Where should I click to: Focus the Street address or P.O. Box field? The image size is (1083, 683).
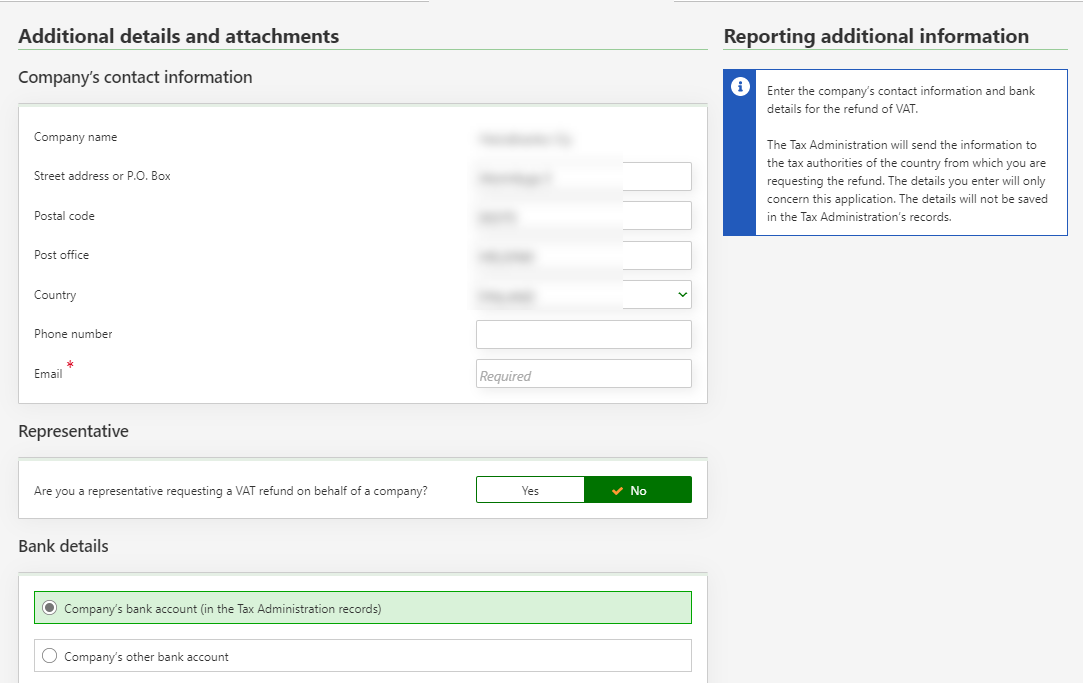click(x=583, y=177)
